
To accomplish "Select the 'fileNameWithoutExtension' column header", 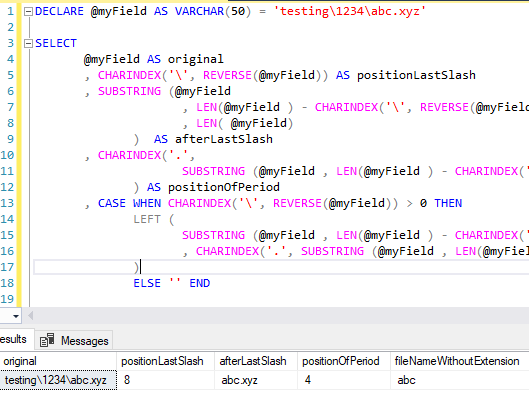I will 460,361.
